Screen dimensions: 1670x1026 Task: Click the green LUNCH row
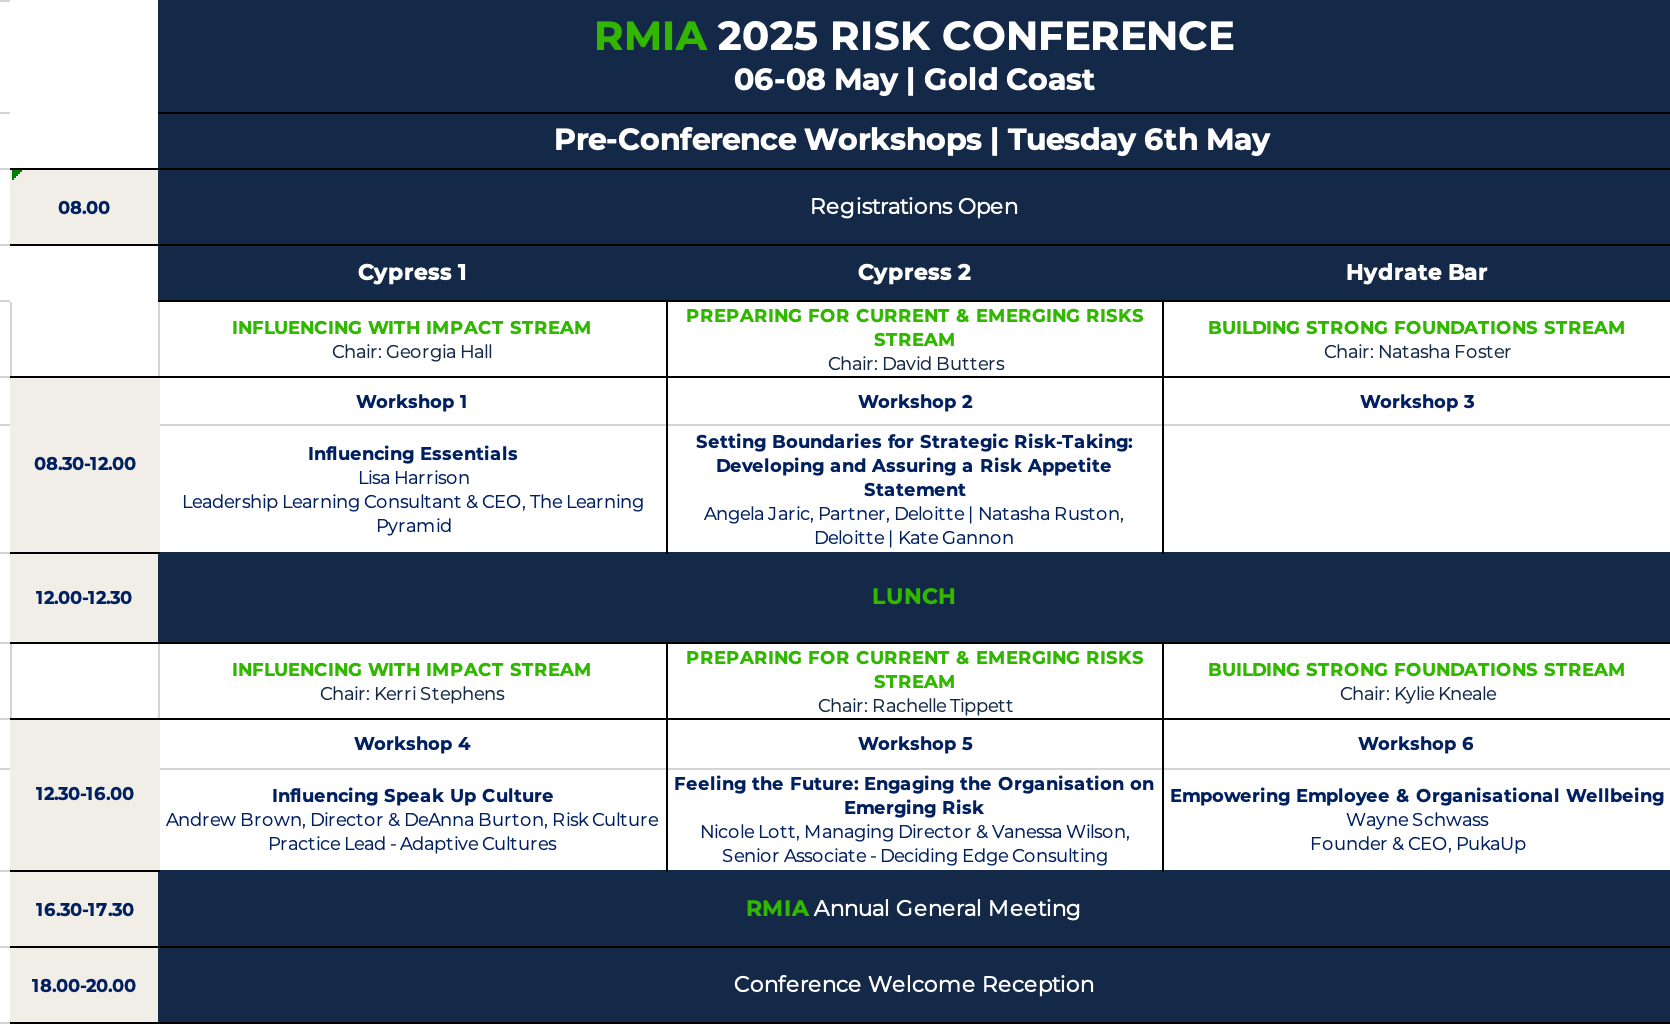point(914,597)
